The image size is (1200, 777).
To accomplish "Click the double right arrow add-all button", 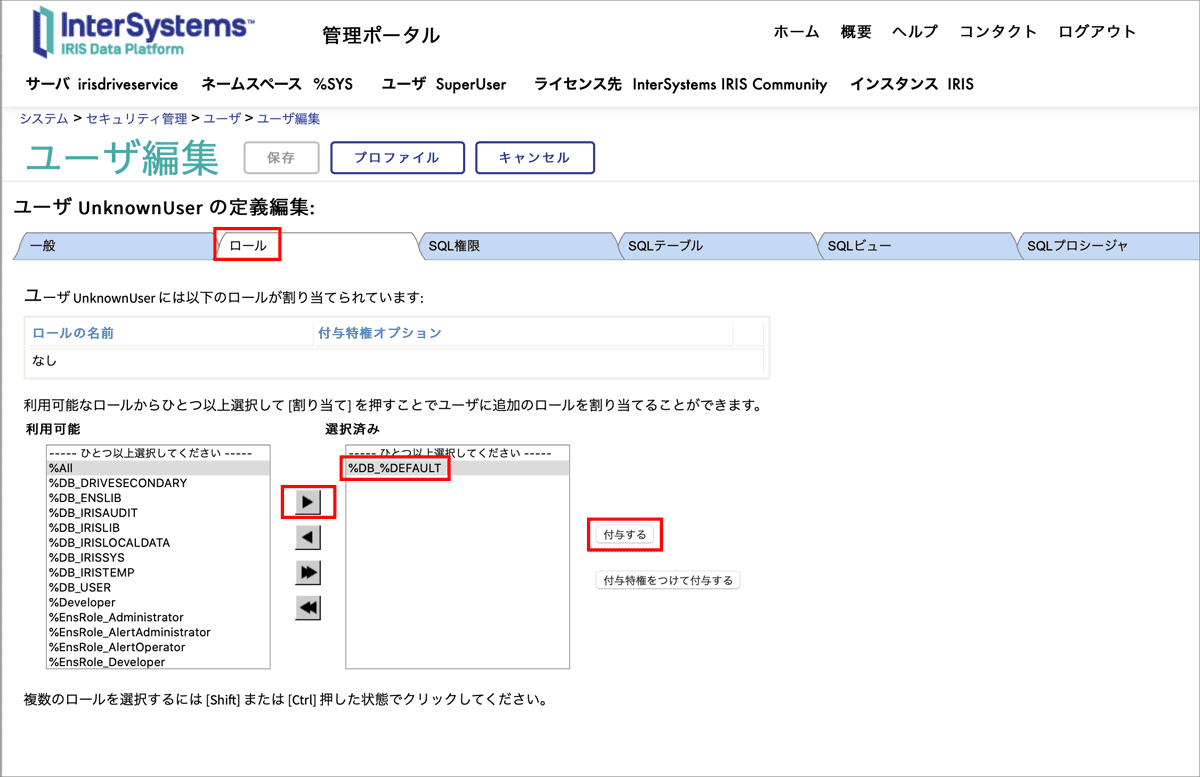I will click(308, 572).
